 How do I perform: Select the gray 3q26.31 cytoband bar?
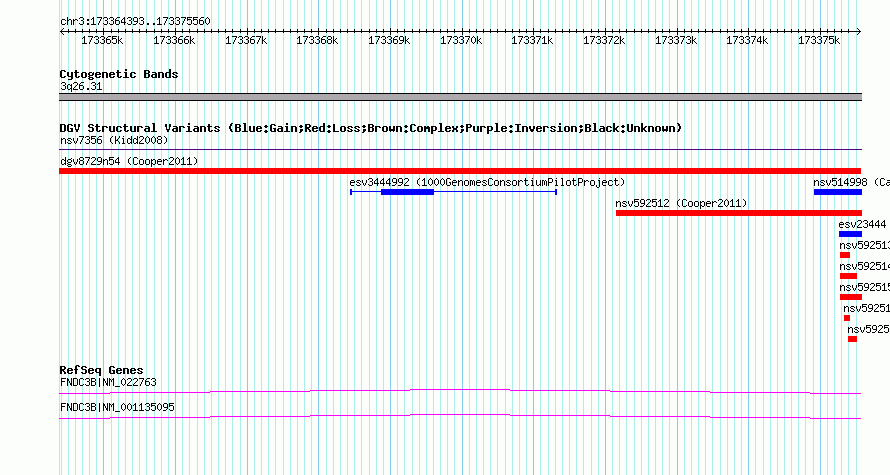460,97
